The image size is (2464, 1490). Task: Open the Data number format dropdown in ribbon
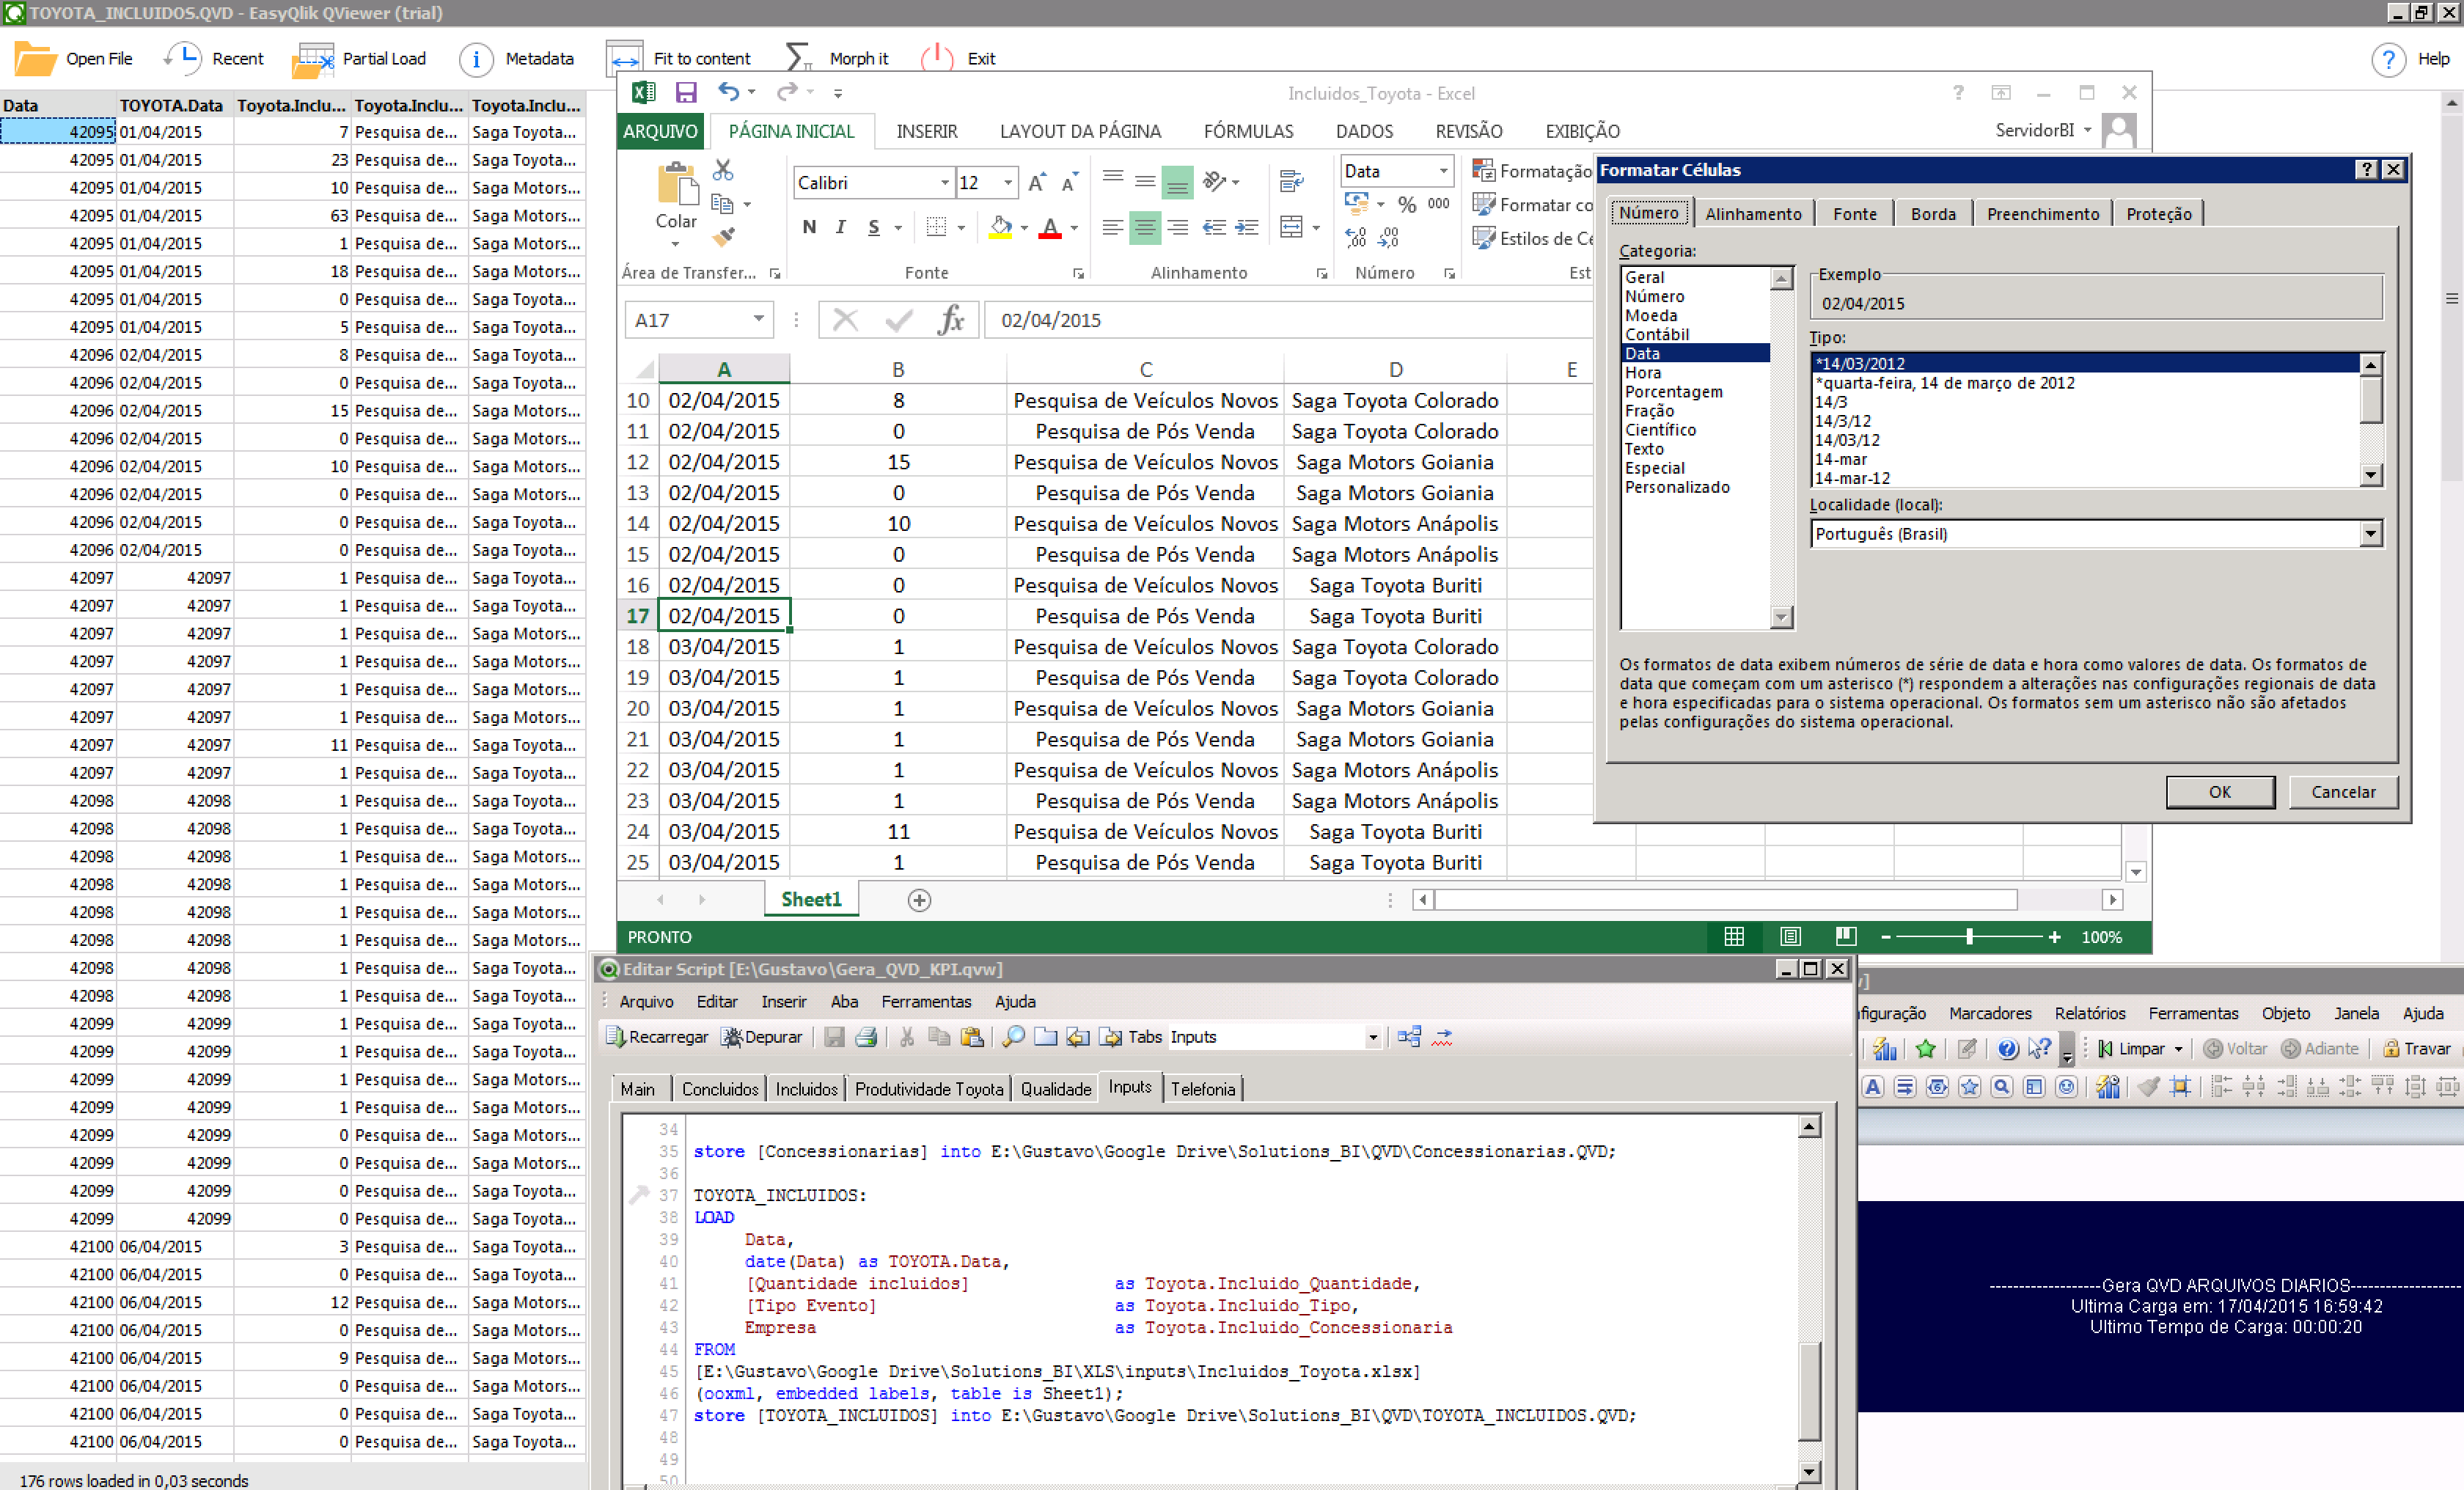click(x=1443, y=171)
